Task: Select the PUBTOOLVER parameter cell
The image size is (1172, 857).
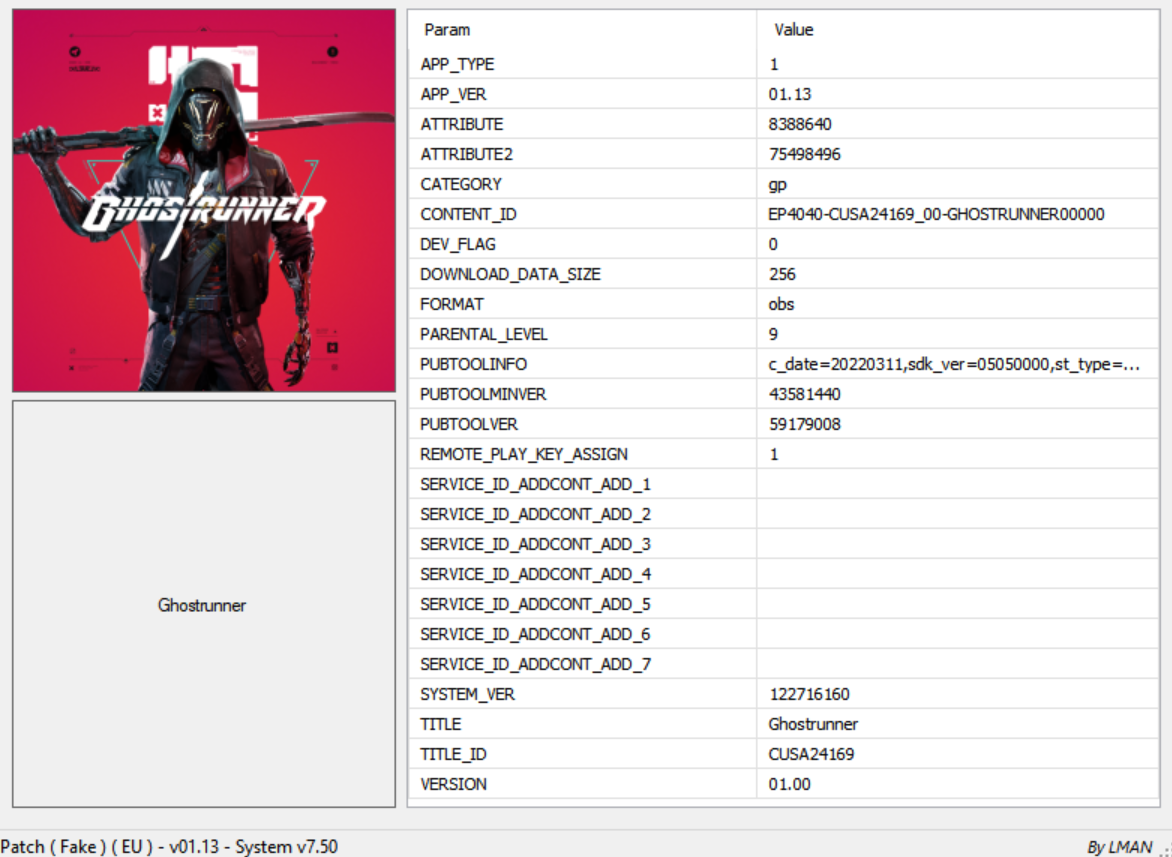Action: click(x=582, y=424)
